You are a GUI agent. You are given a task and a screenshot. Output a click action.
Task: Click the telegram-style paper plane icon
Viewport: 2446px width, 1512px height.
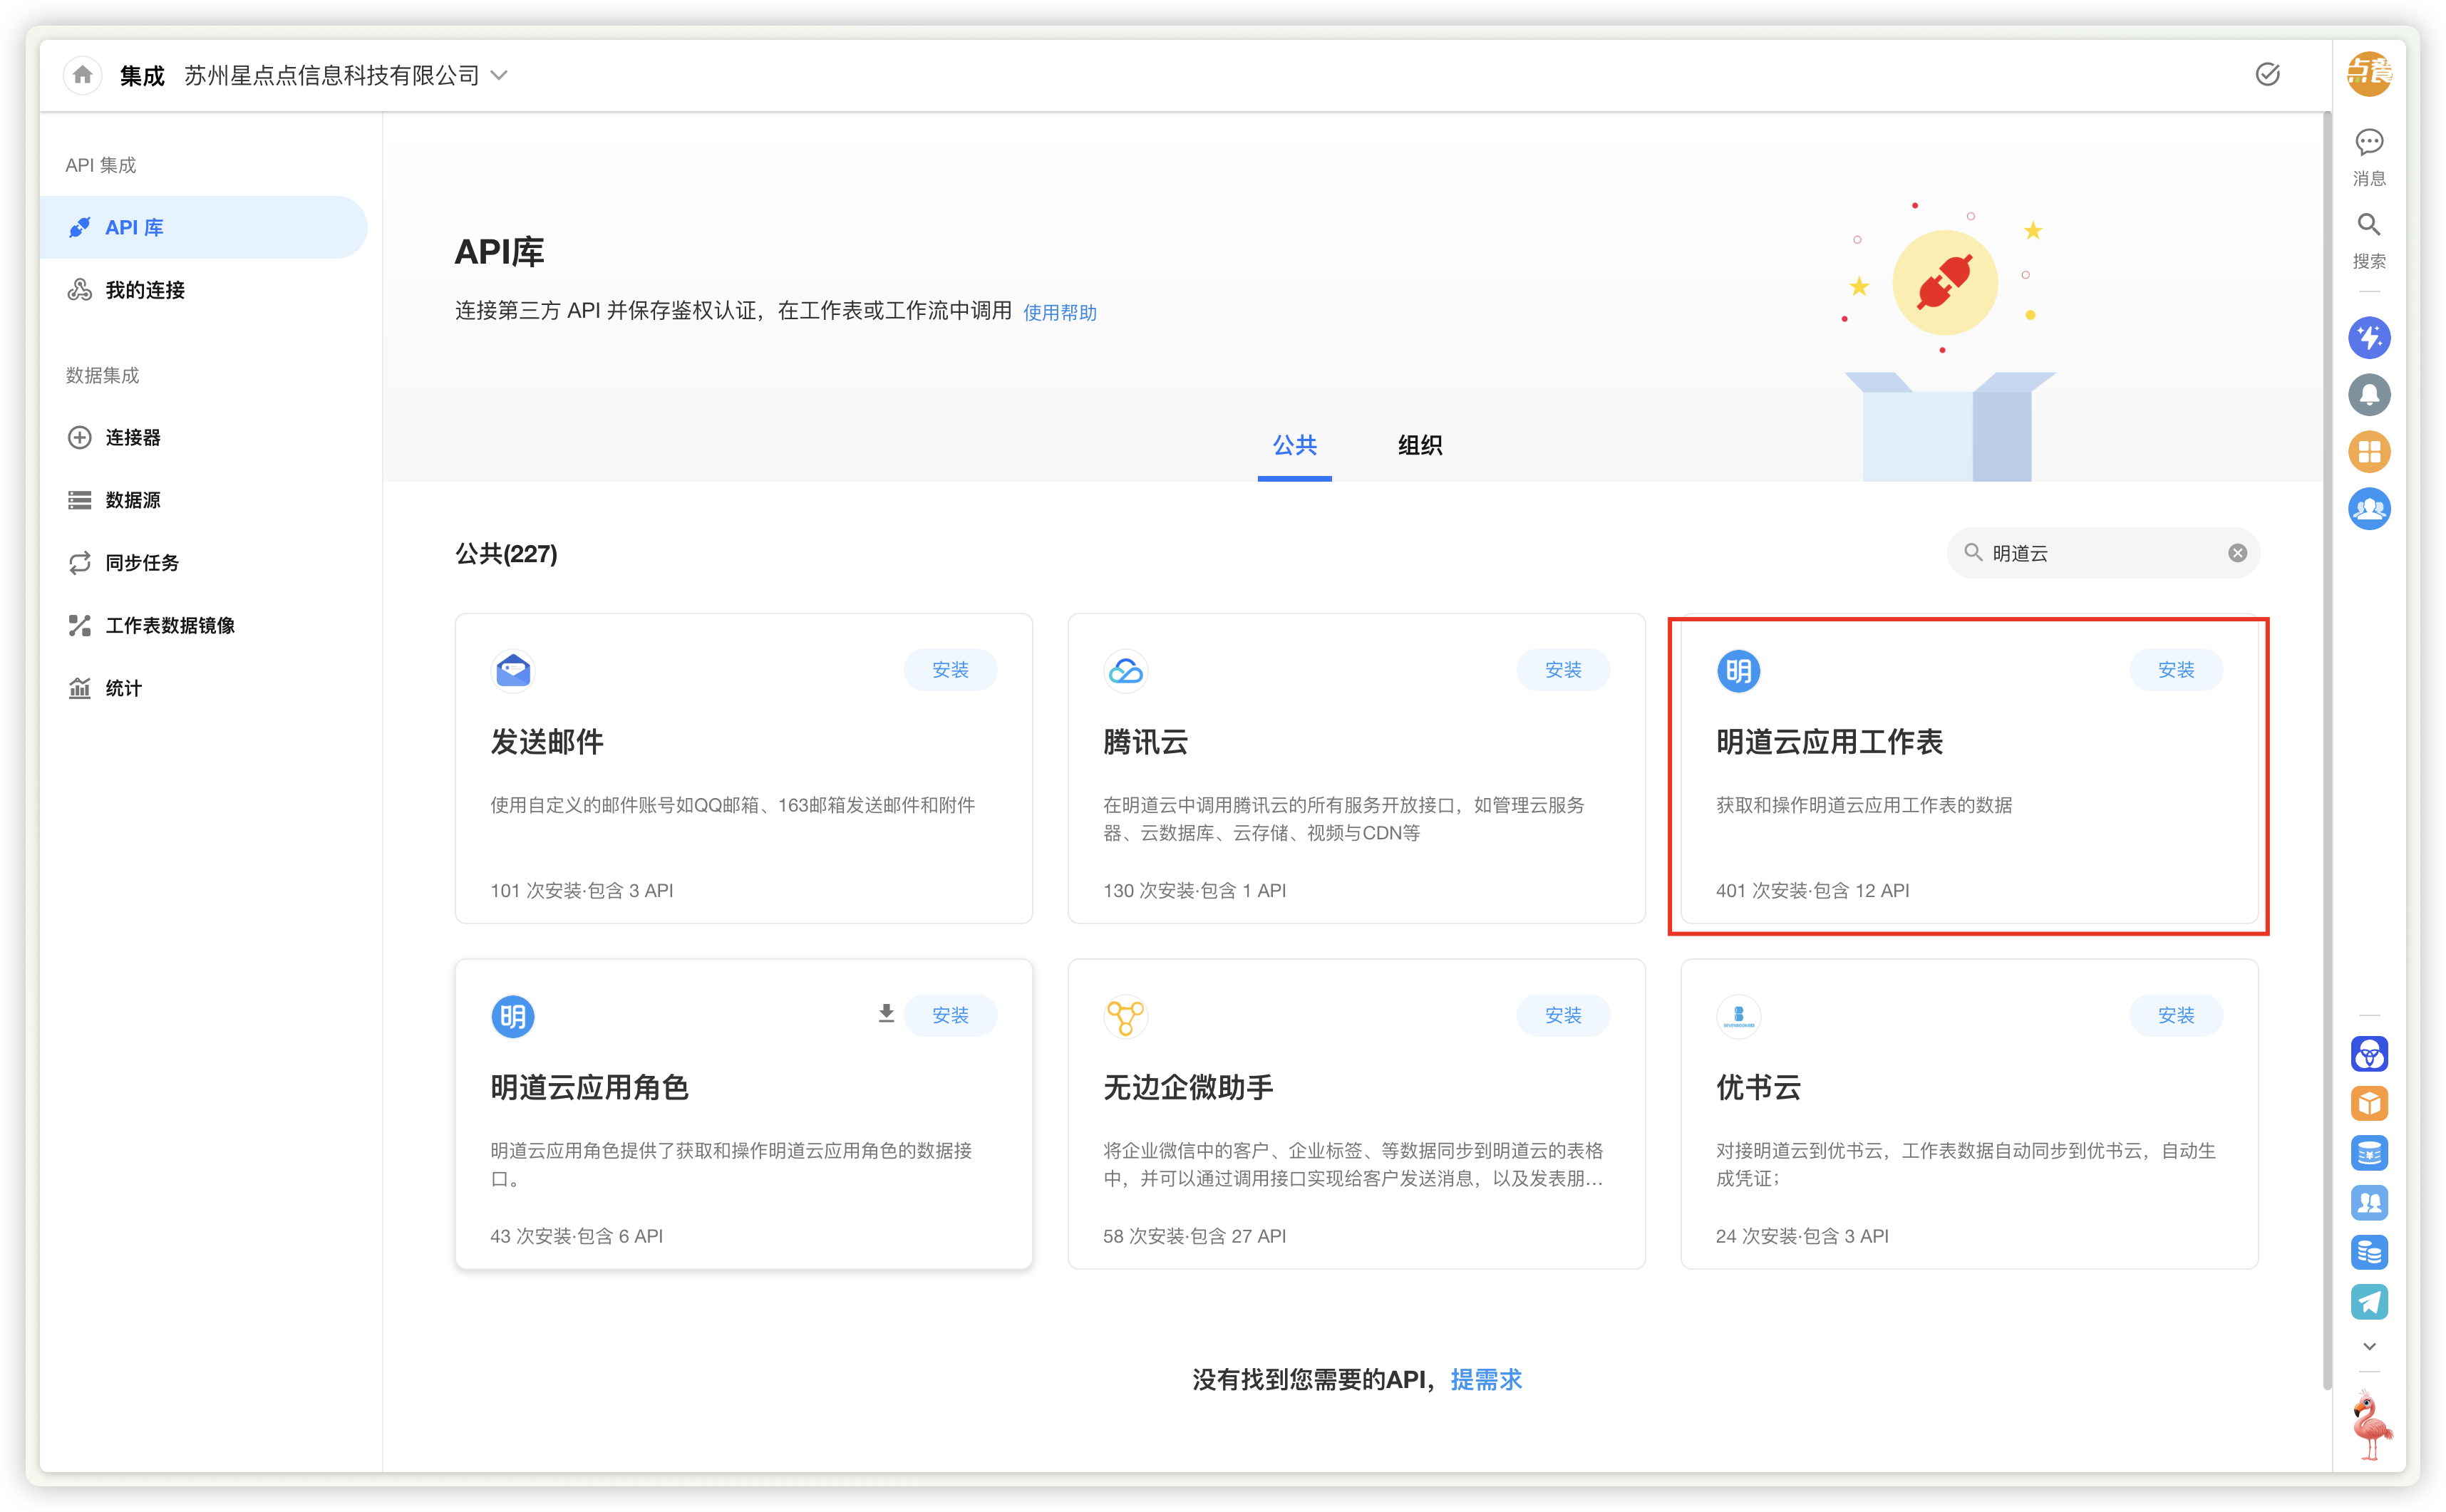[2368, 1301]
